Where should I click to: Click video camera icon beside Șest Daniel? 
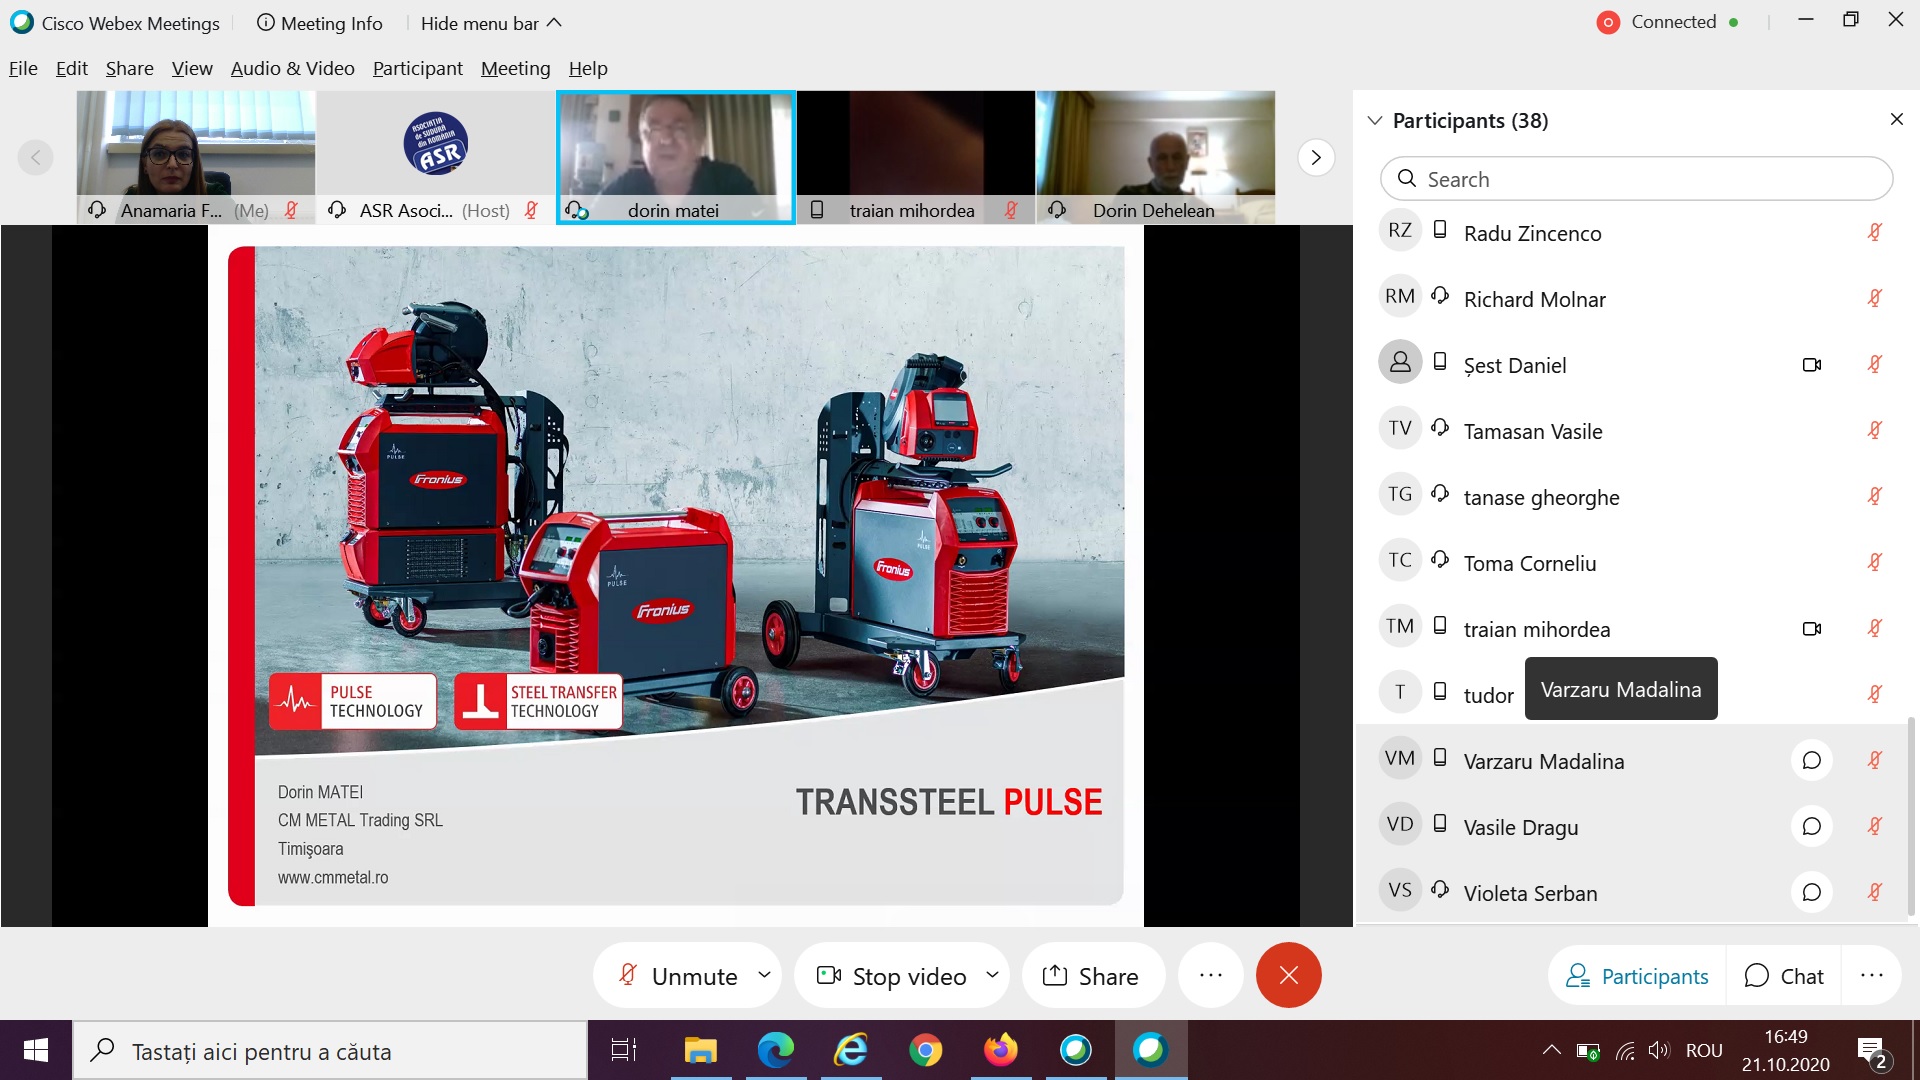click(1811, 365)
